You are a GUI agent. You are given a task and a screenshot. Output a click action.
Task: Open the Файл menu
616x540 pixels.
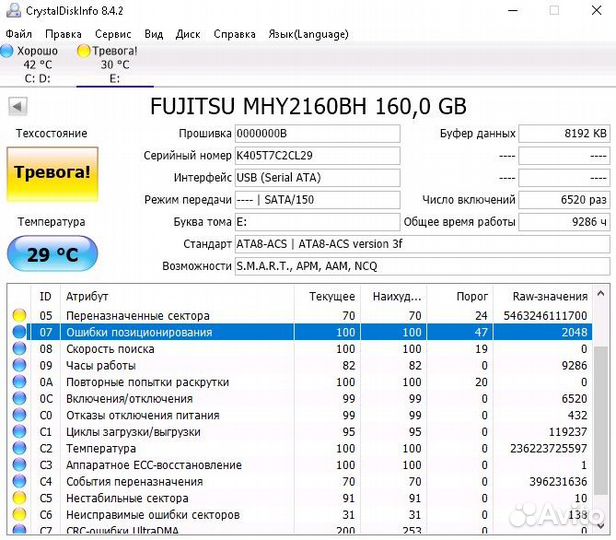pyautogui.click(x=18, y=34)
